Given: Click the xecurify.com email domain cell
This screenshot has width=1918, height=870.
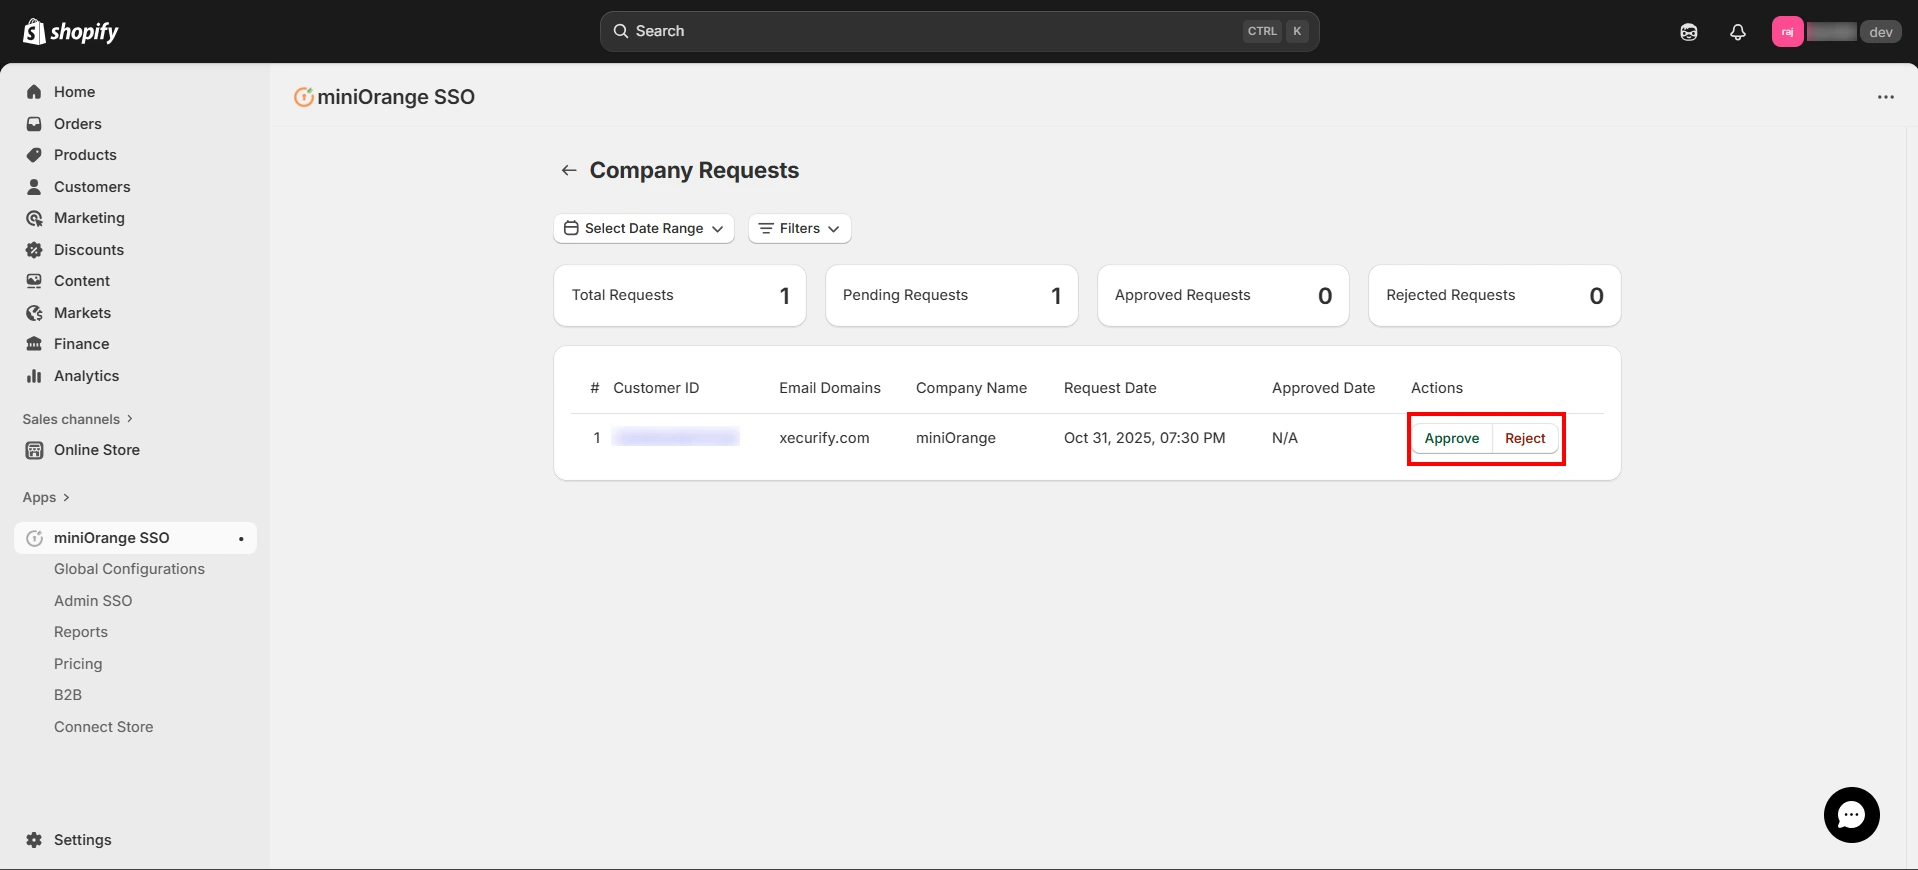Looking at the screenshot, I should pos(824,438).
